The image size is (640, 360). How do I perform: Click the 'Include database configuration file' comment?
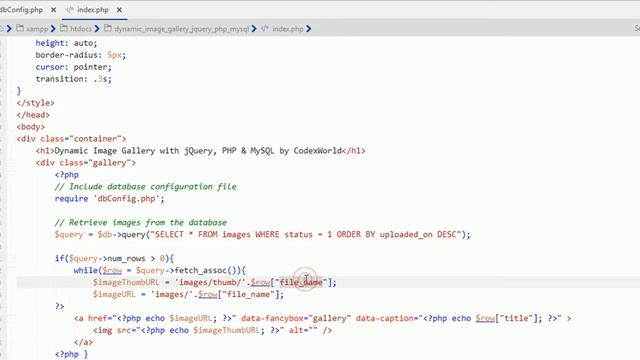coord(146,187)
